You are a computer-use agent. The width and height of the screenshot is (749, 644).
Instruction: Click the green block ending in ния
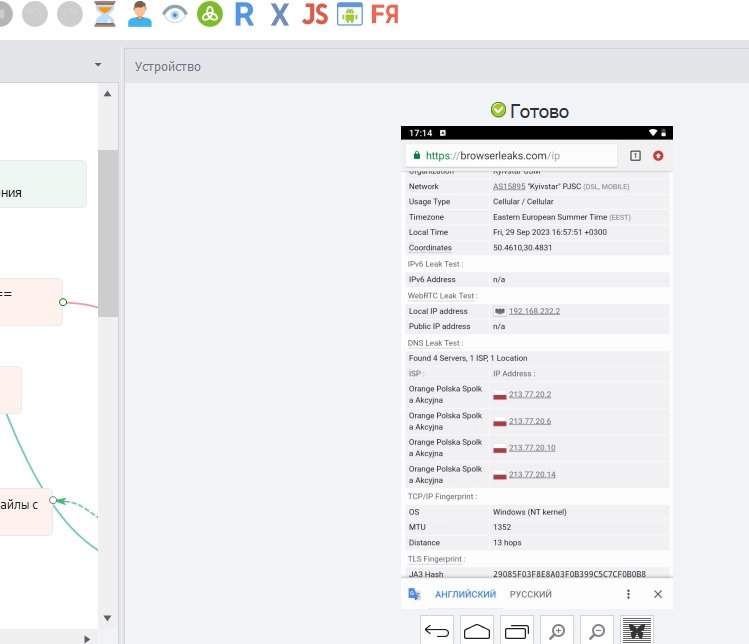(x=43, y=184)
